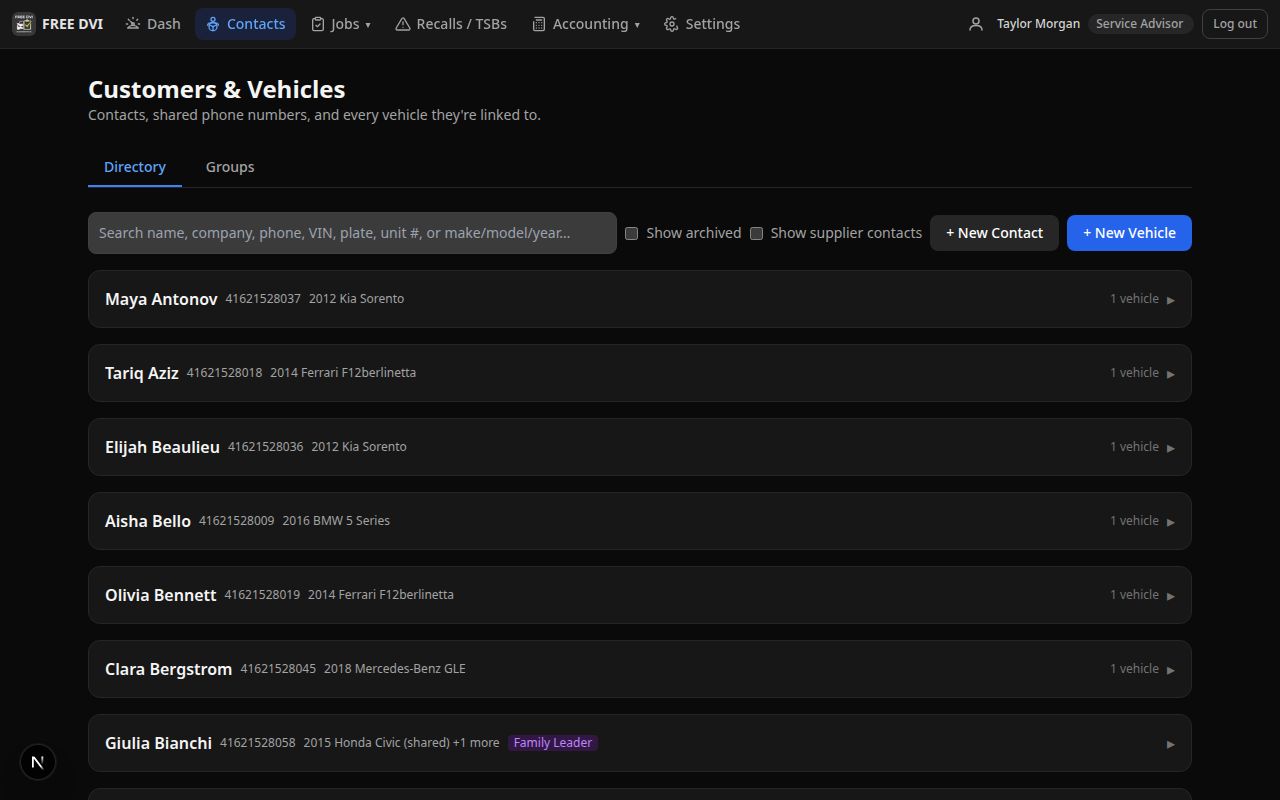Expand Giulia Bianchi's row arrow
This screenshot has height=800, width=1280.
coord(1171,744)
